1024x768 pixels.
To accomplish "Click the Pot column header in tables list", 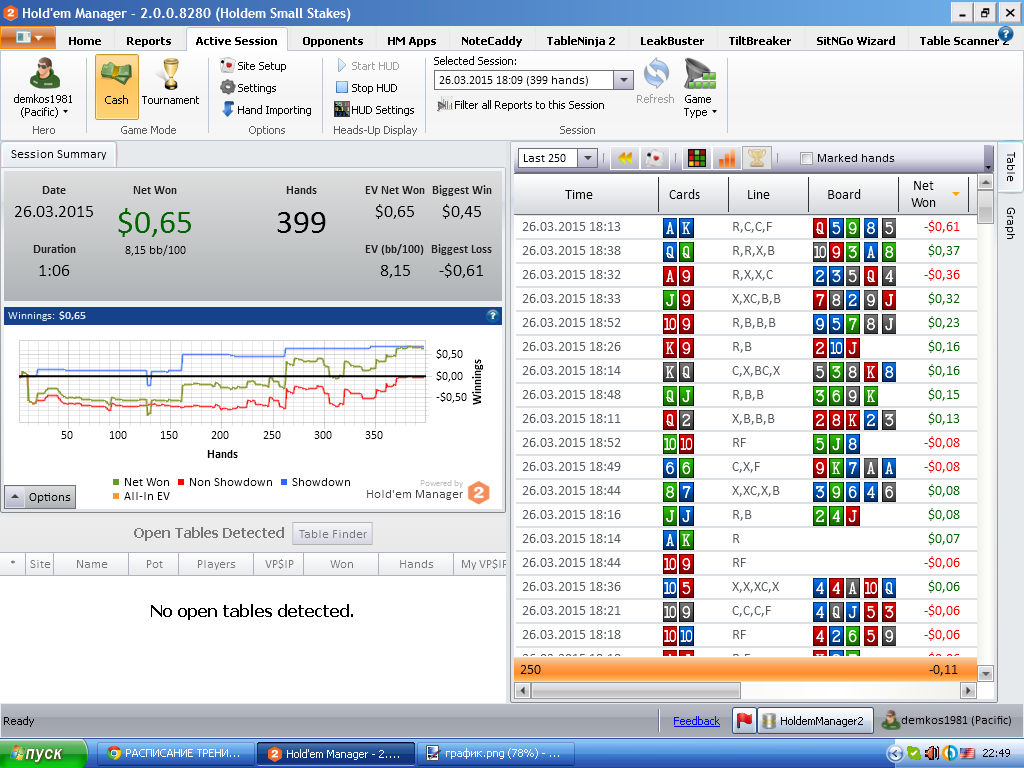I will (153, 564).
